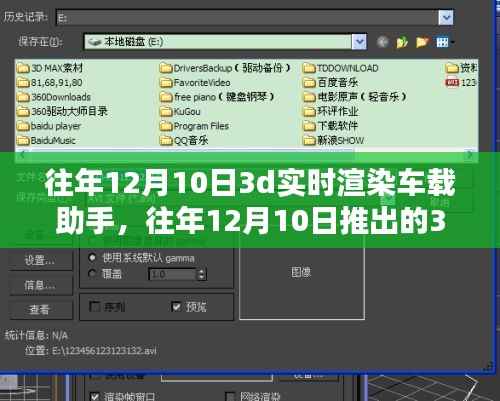Select the BaiduMusic folder
The height and width of the screenshot is (401, 500).
click(x=46, y=140)
